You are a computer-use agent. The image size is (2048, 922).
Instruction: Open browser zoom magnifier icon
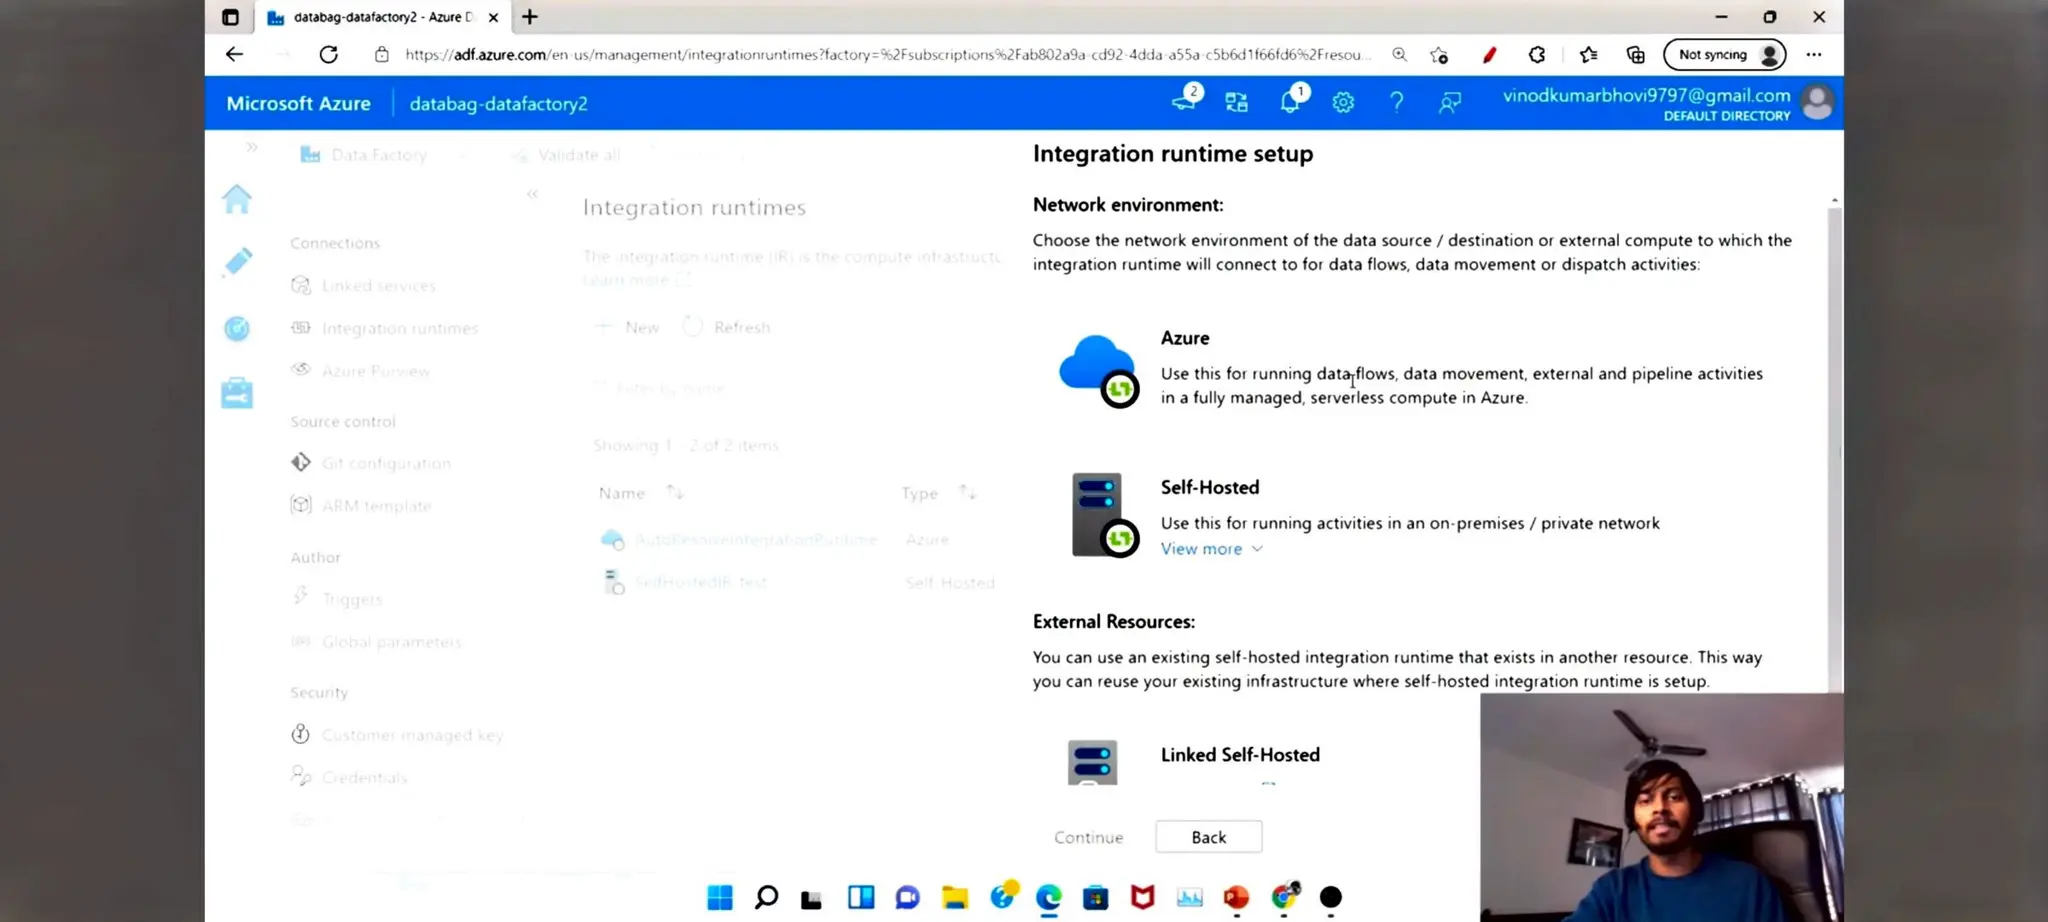tap(1399, 54)
